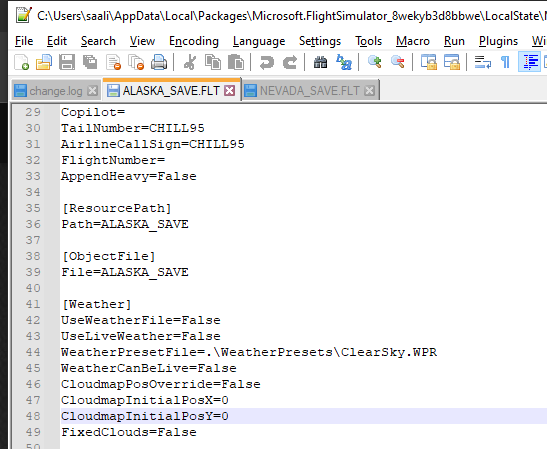
Task: Click the [ObjectFile] section header
Action: tap(108, 256)
